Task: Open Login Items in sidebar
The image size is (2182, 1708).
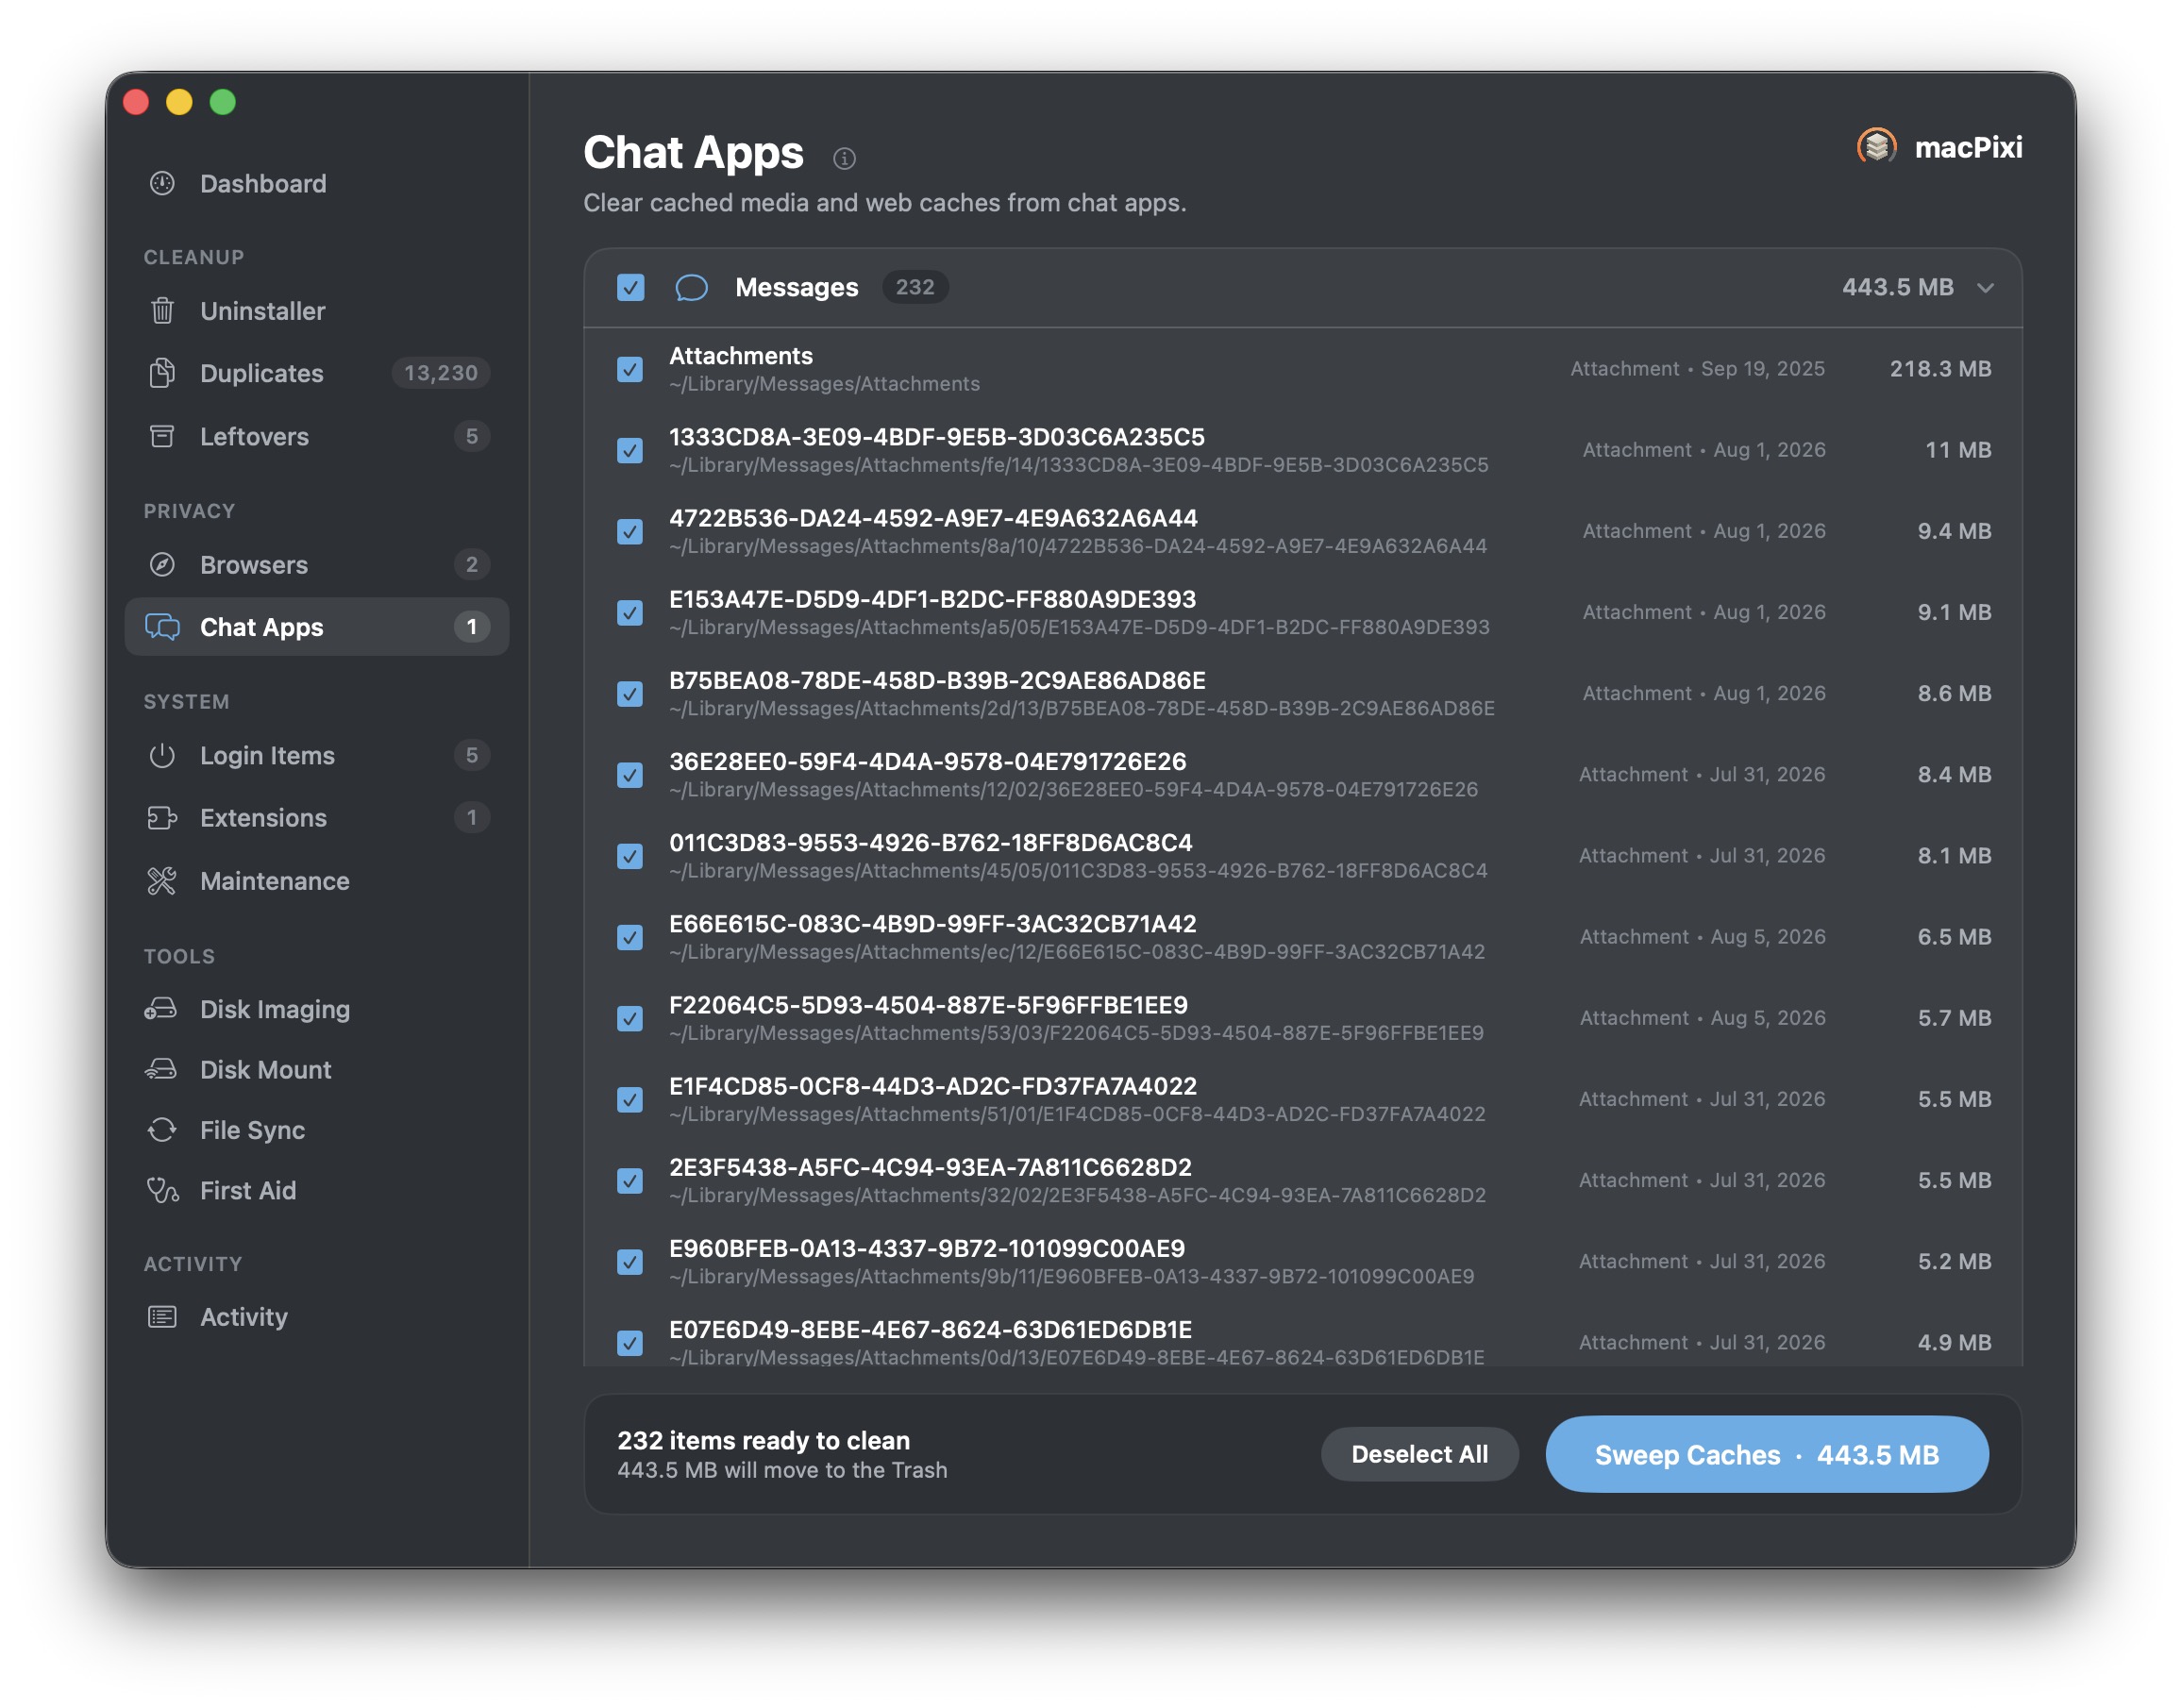Action: click(317, 755)
